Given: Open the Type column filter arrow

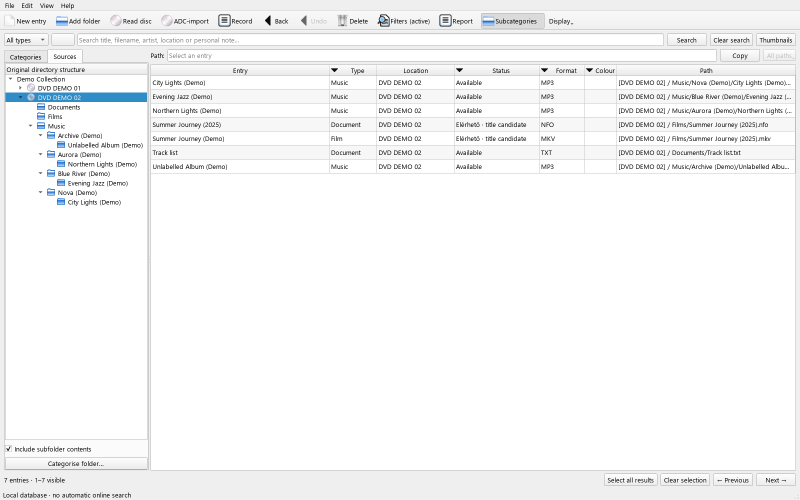Looking at the screenshot, I should point(335,70).
